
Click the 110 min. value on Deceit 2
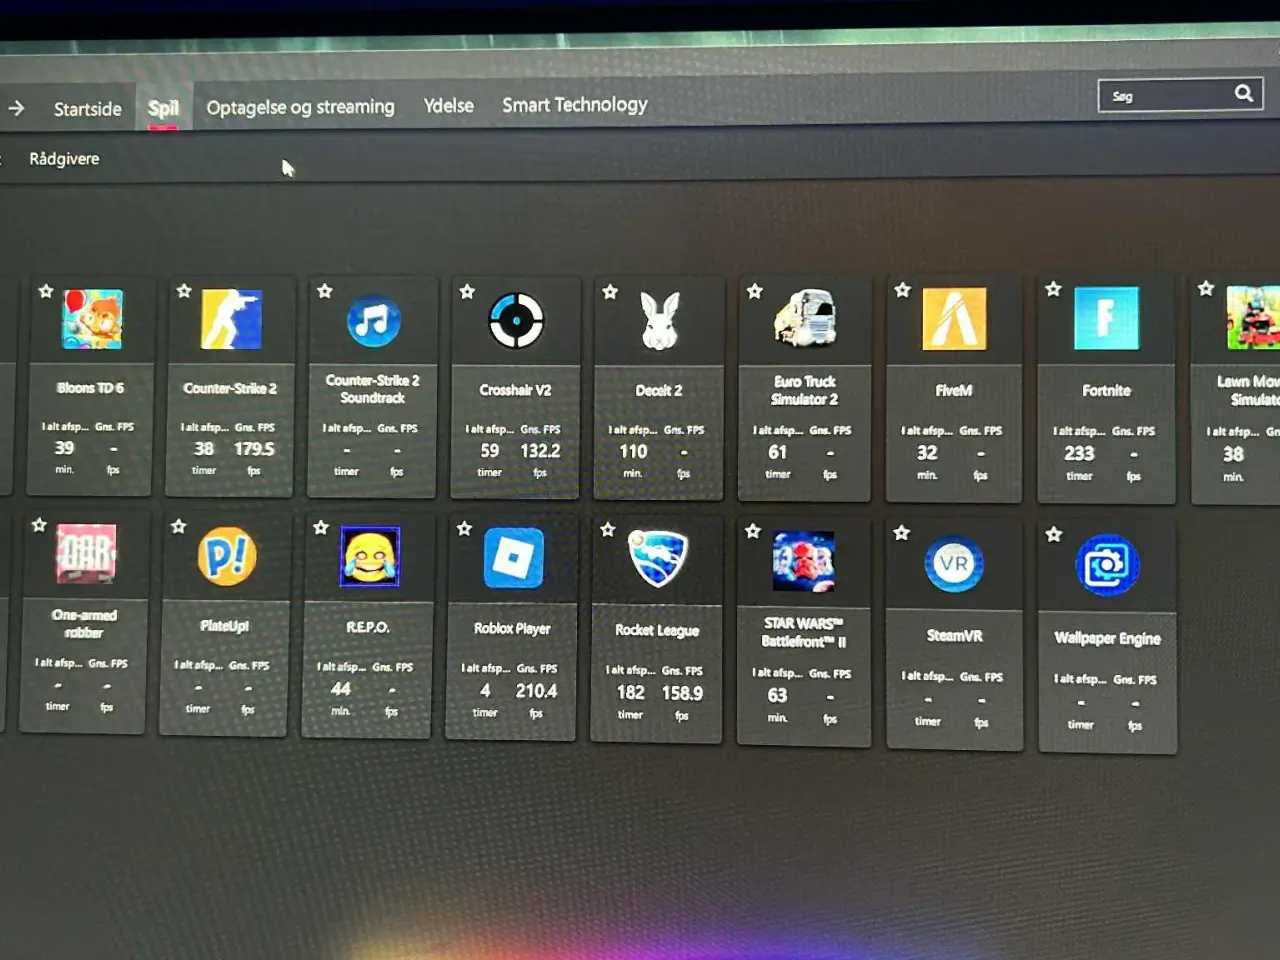tap(633, 451)
